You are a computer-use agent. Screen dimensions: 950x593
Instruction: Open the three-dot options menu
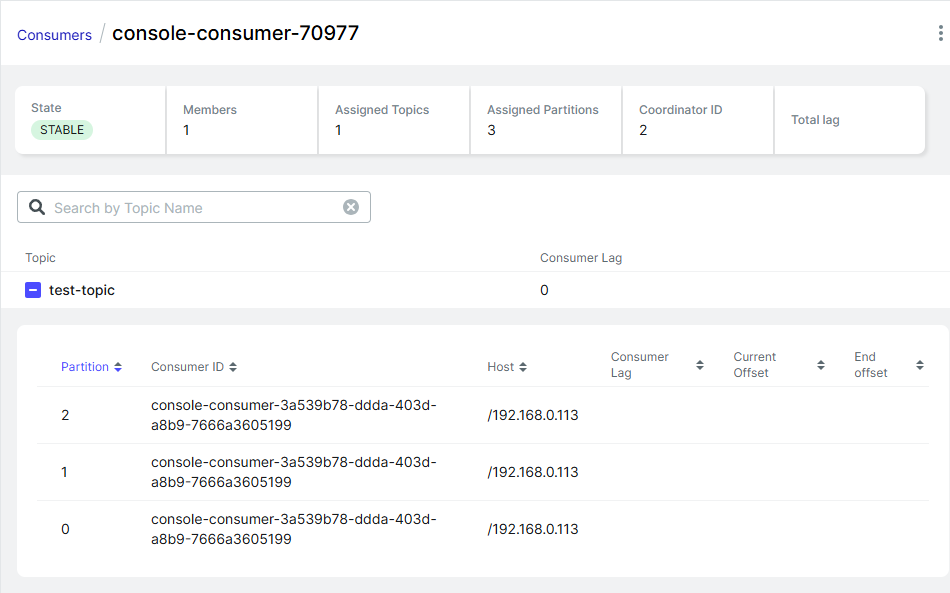point(940,33)
